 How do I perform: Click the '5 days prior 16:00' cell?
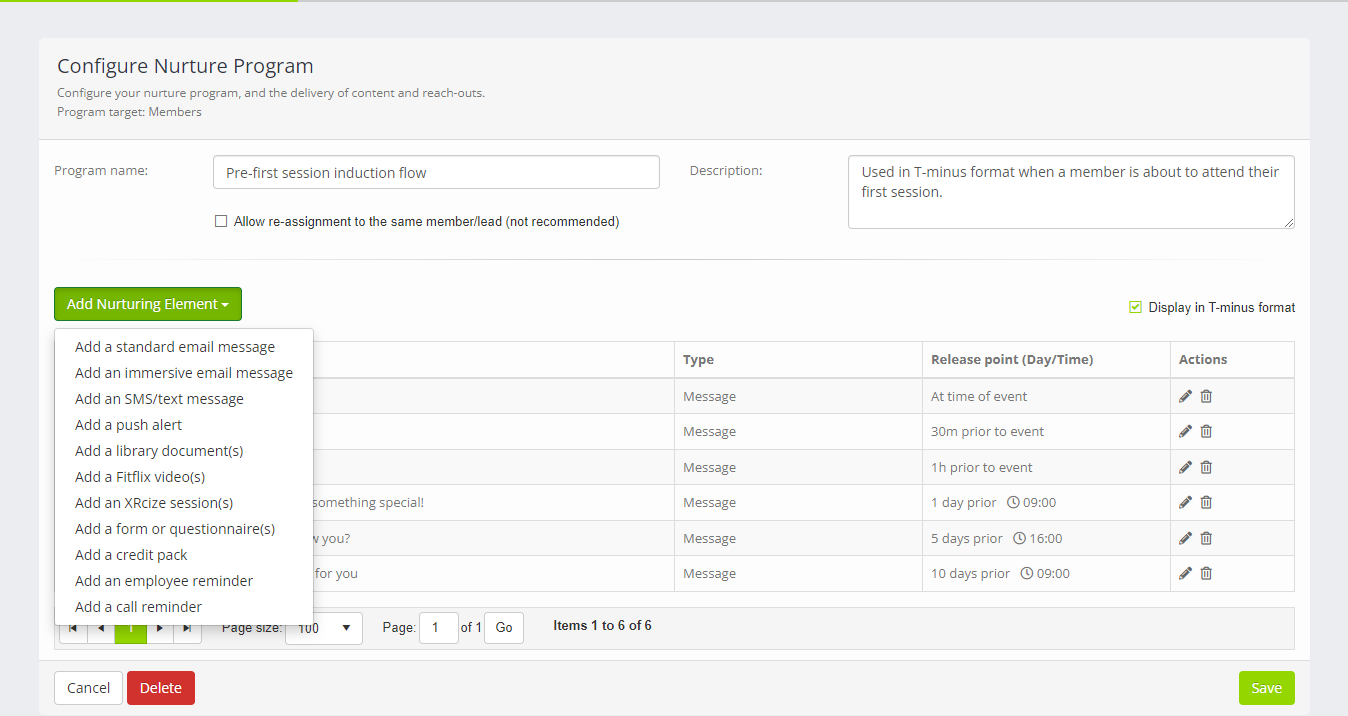tap(1046, 538)
